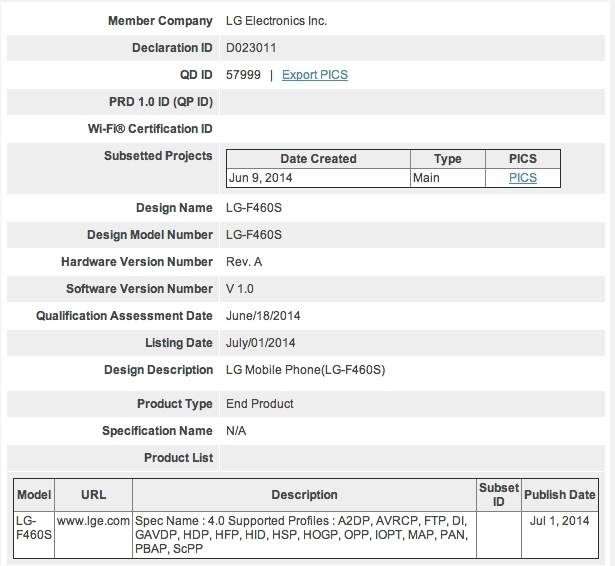Click the Design Description label
Image resolution: width=615 pixels, height=566 pixels.
click(x=158, y=370)
